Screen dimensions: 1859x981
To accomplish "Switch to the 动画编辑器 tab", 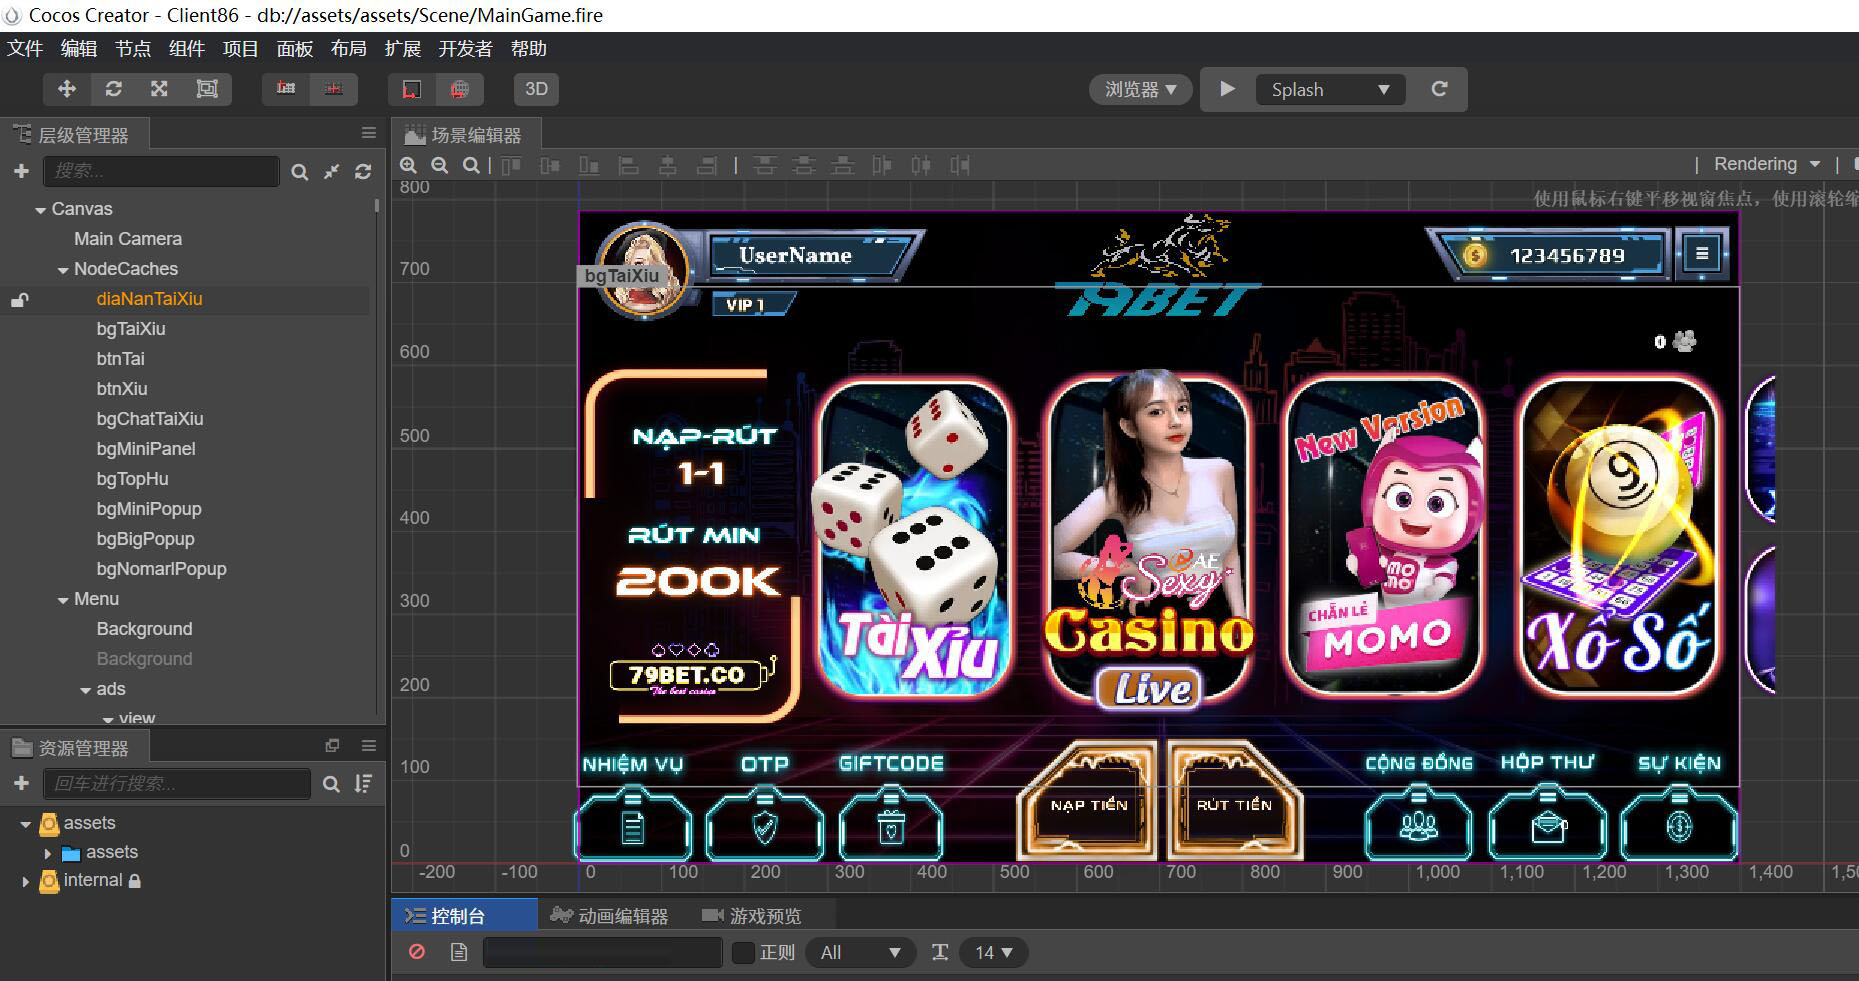I will pyautogui.click(x=610, y=916).
